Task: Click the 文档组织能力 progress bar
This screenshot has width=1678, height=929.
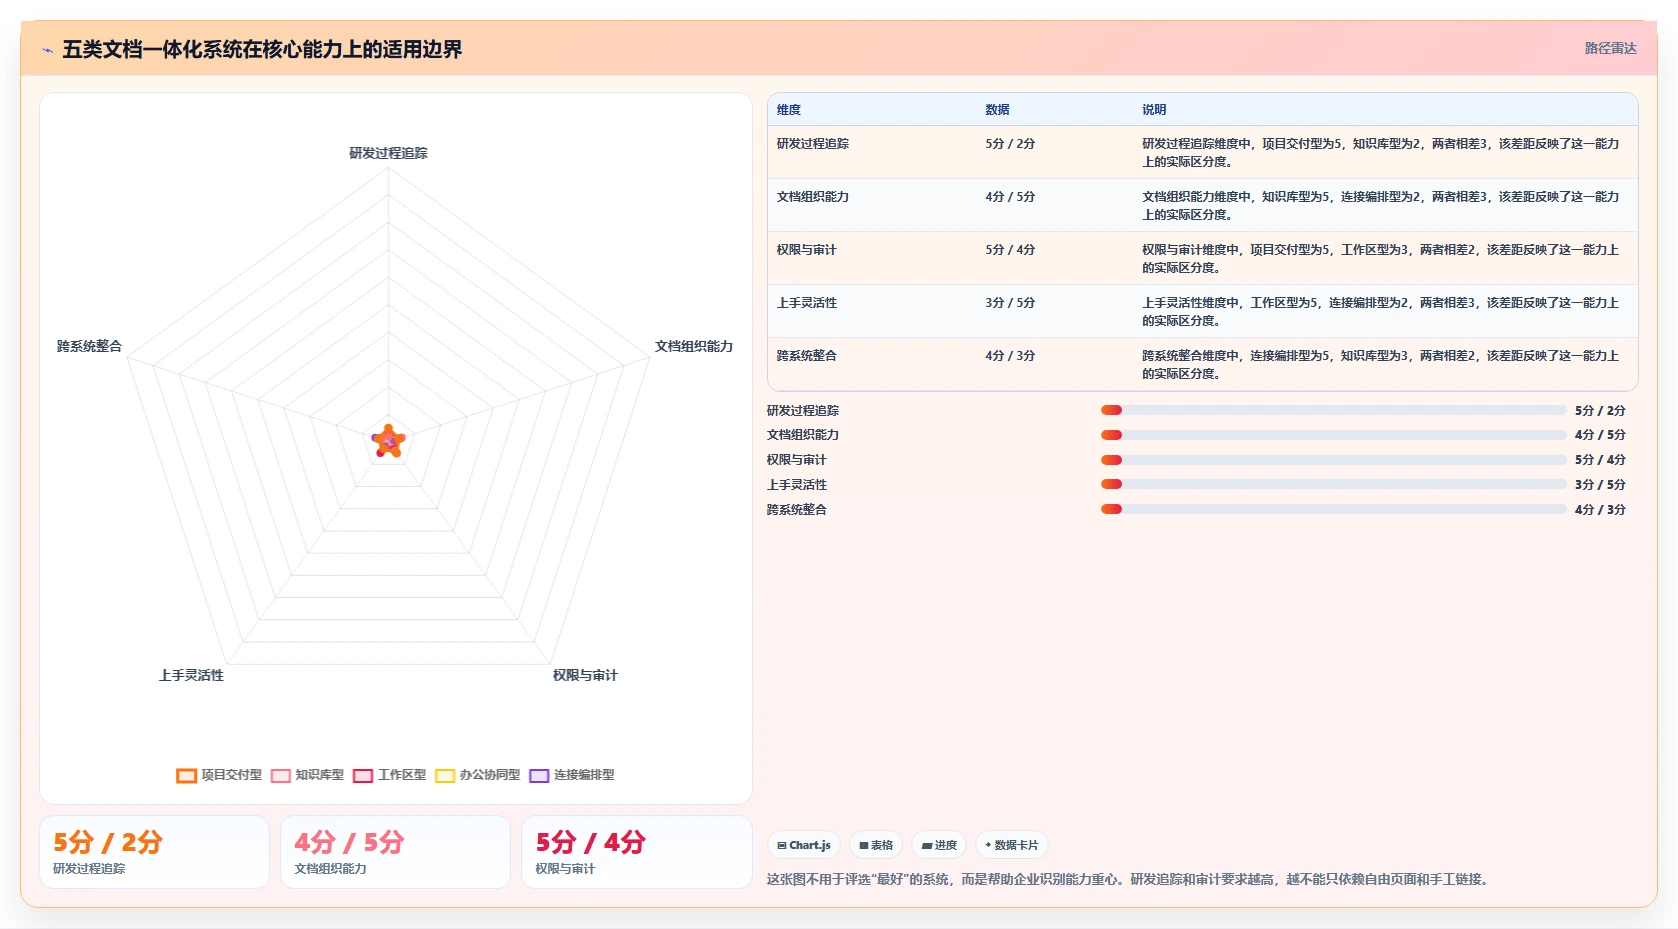Action: (x=1333, y=435)
